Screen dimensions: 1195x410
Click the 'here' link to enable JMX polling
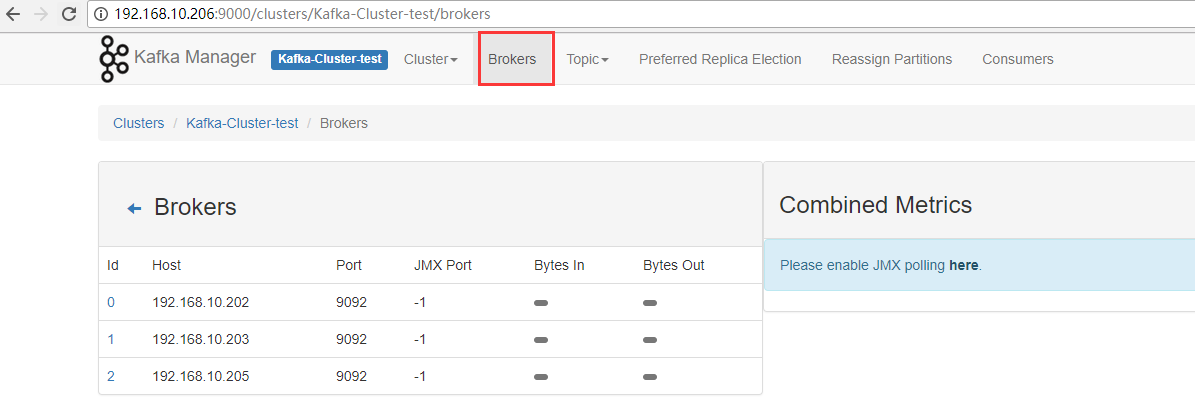963,265
